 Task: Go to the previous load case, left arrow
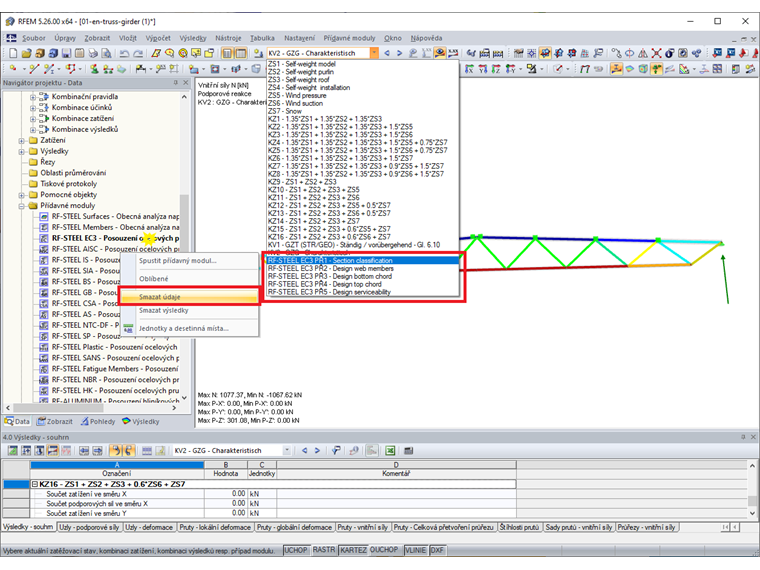pyautogui.click(x=387, y=53)
